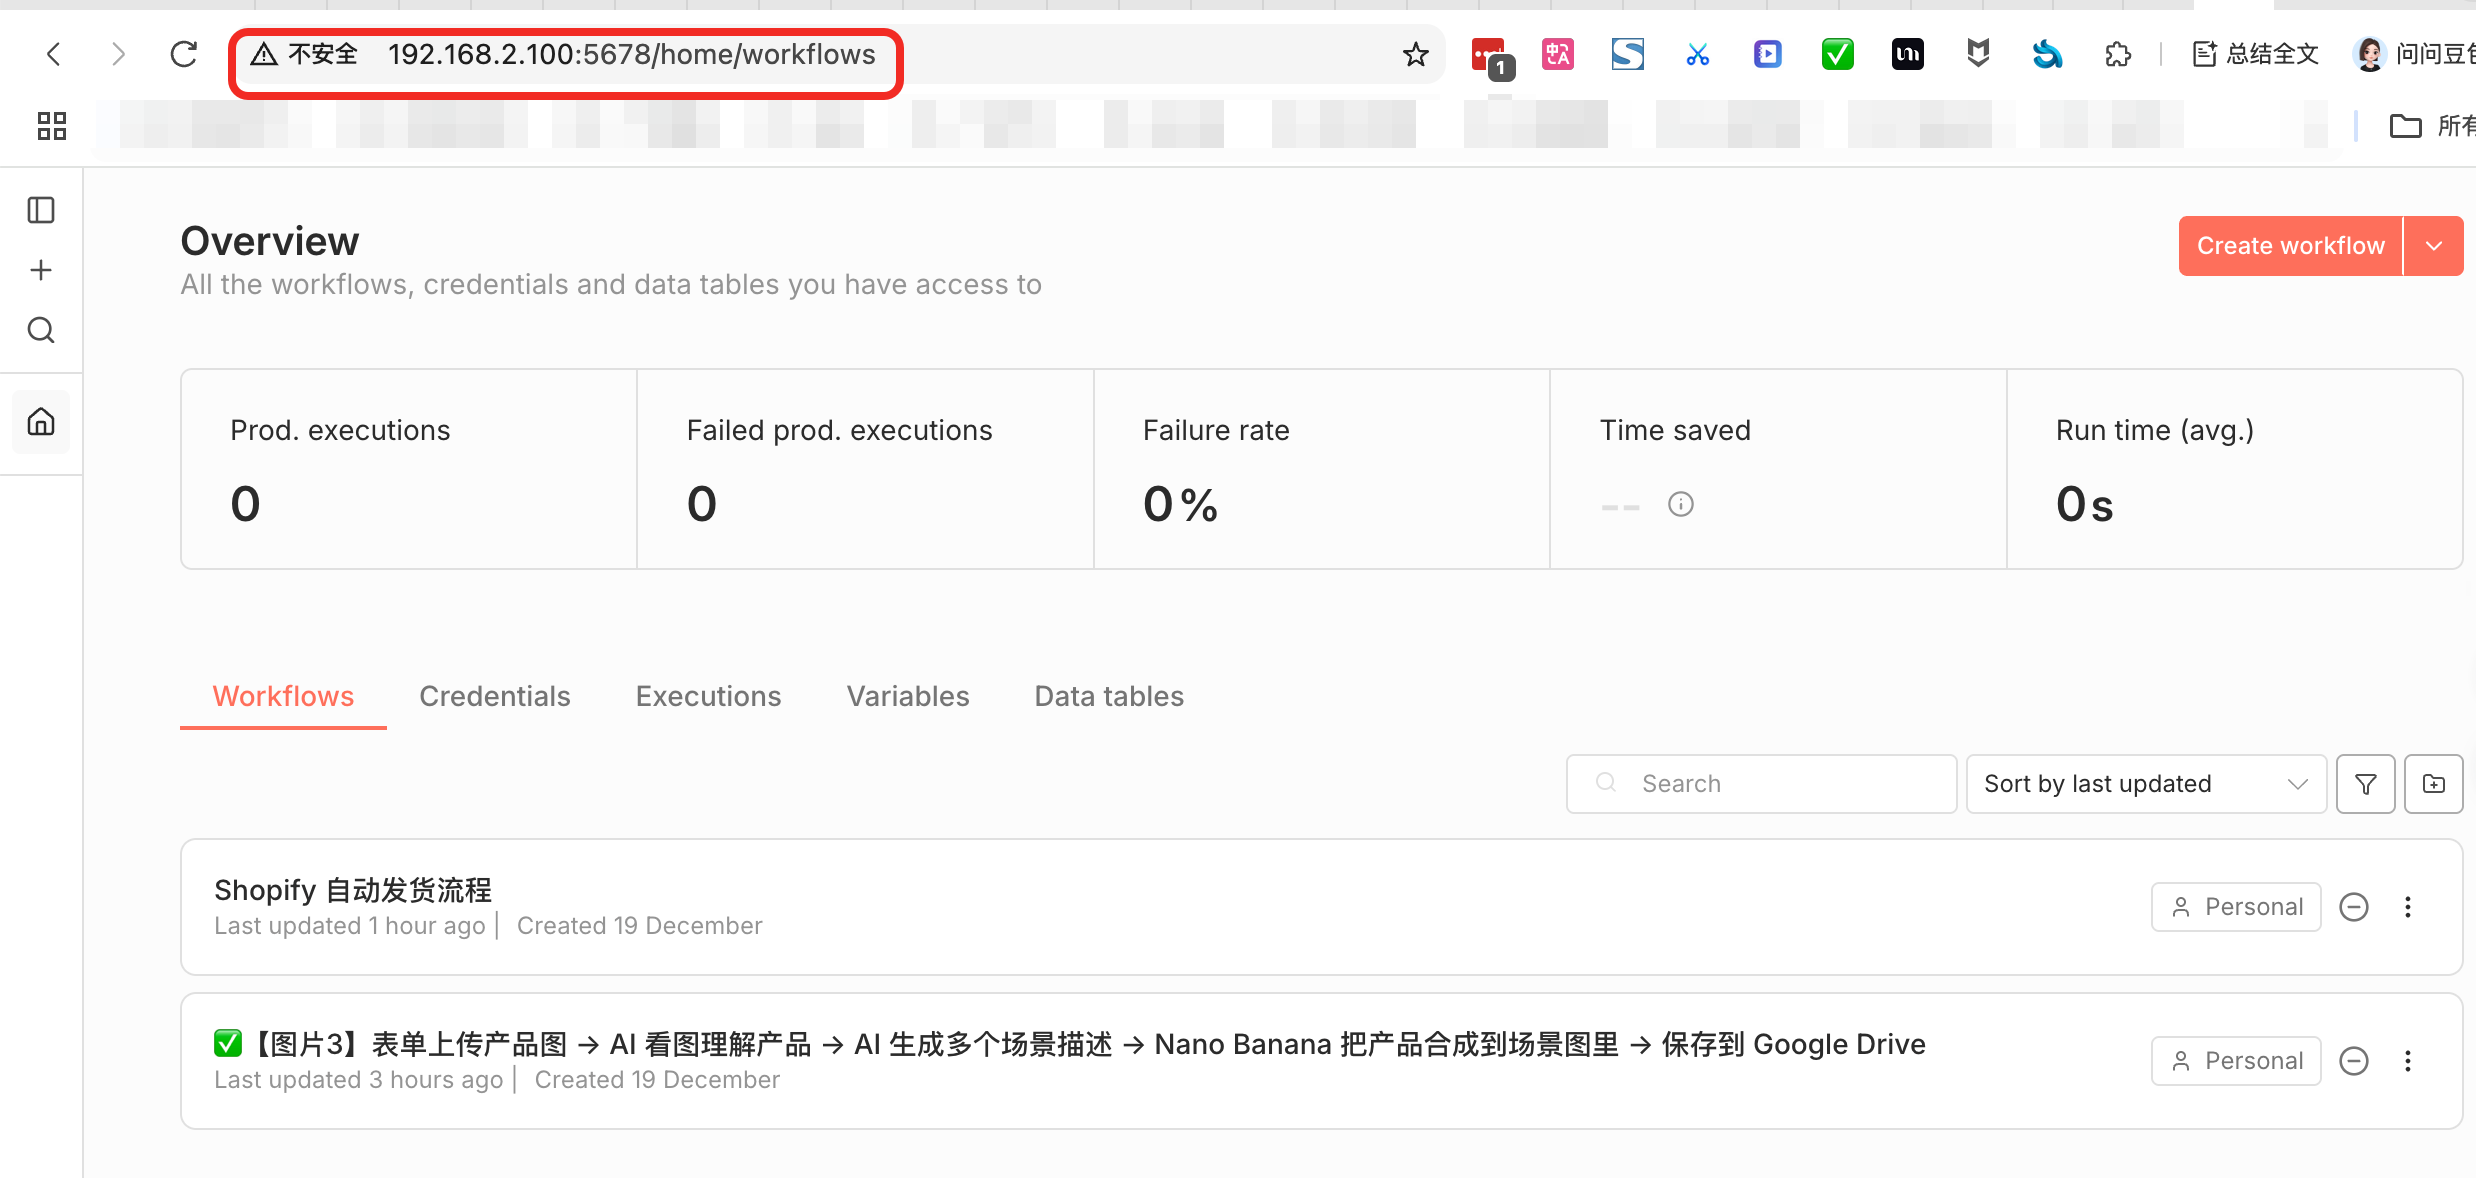Bookmark page with star icon
Screen dimensions: 2476x1178
[1415, 54]
